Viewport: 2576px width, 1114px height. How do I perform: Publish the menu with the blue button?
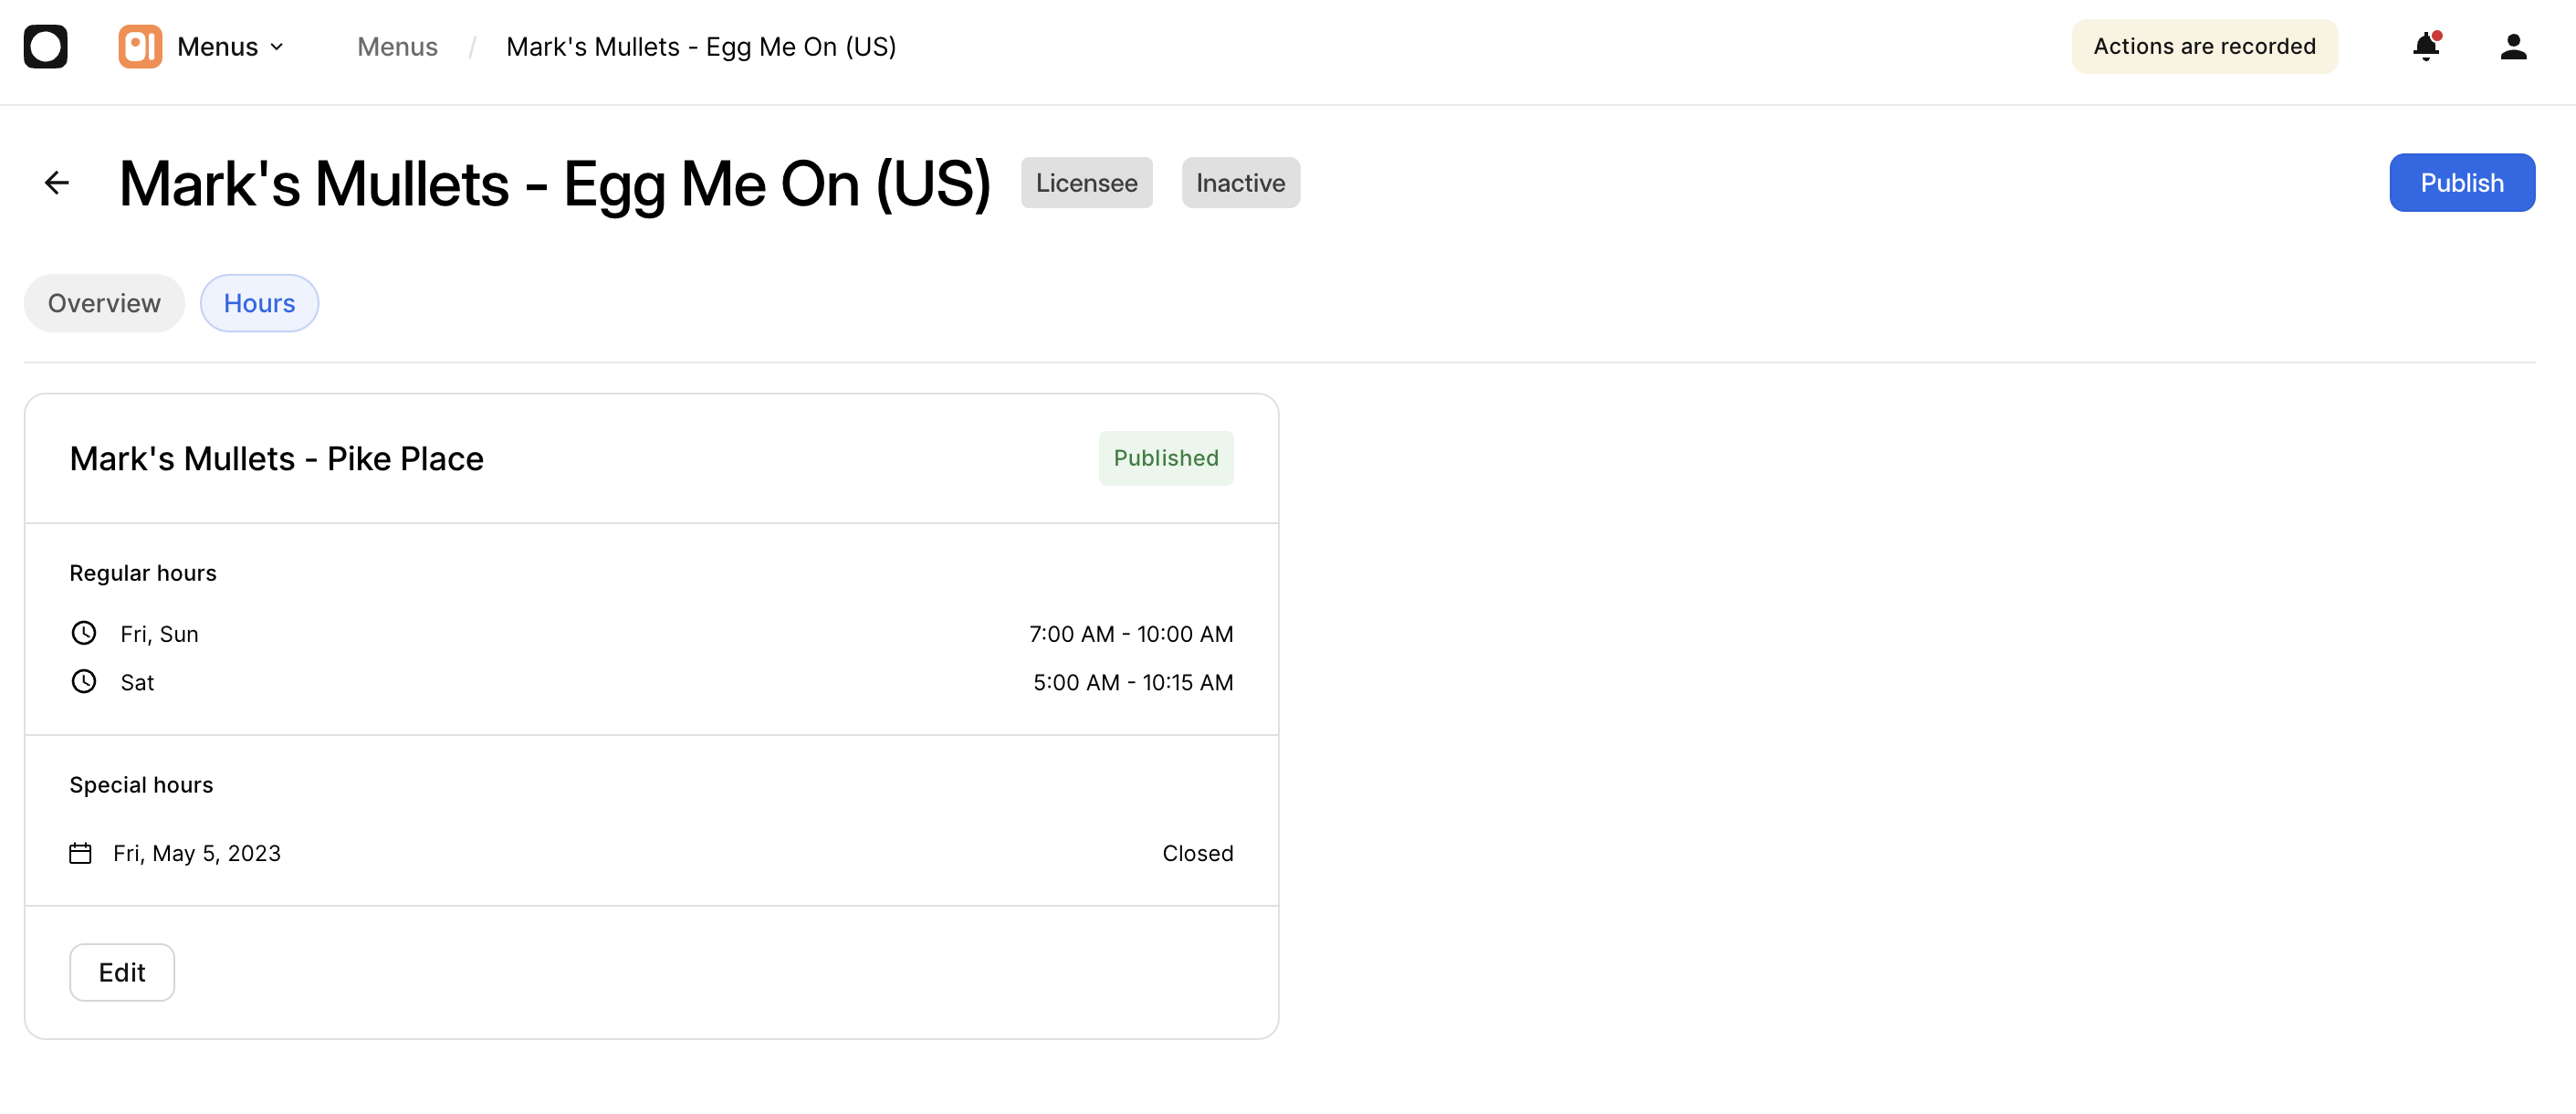[x=2462, y=183]
